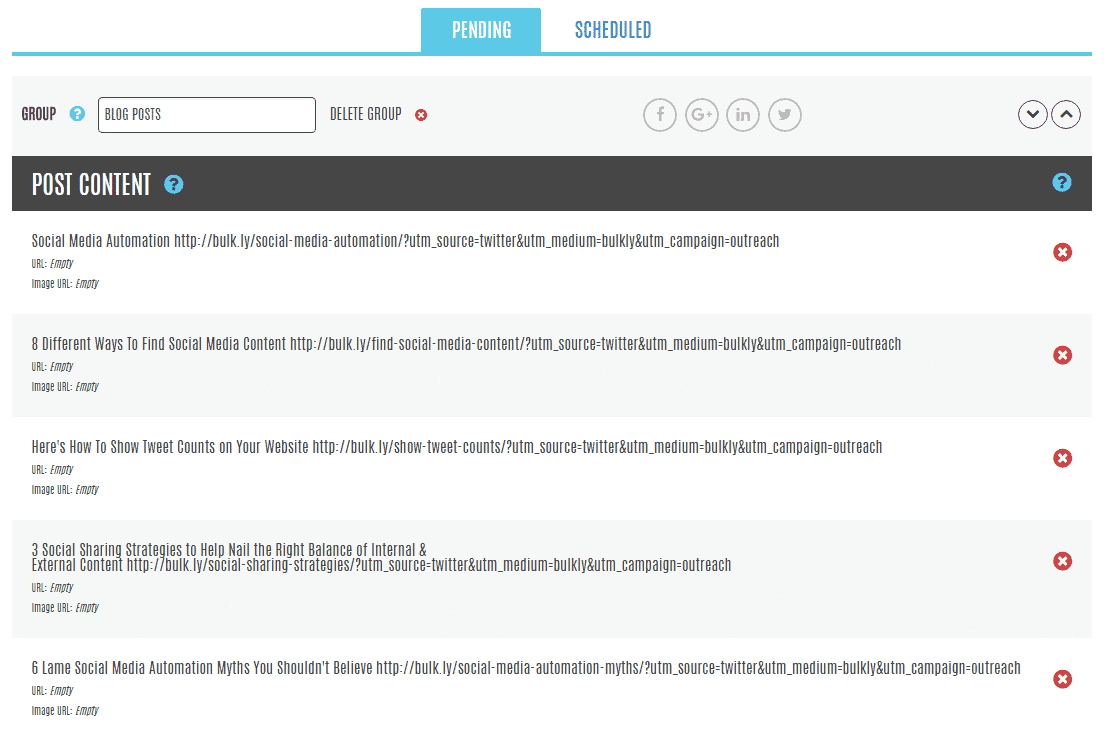Toggle the Twitter account icon
Screen dimensions: 1107x738
coord(785,115)
